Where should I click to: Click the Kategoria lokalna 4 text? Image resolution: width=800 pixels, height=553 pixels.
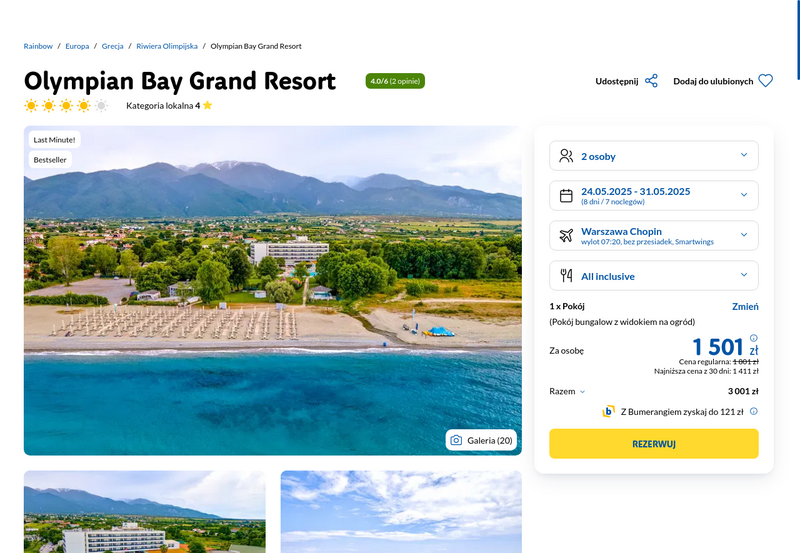pos(163,106)
